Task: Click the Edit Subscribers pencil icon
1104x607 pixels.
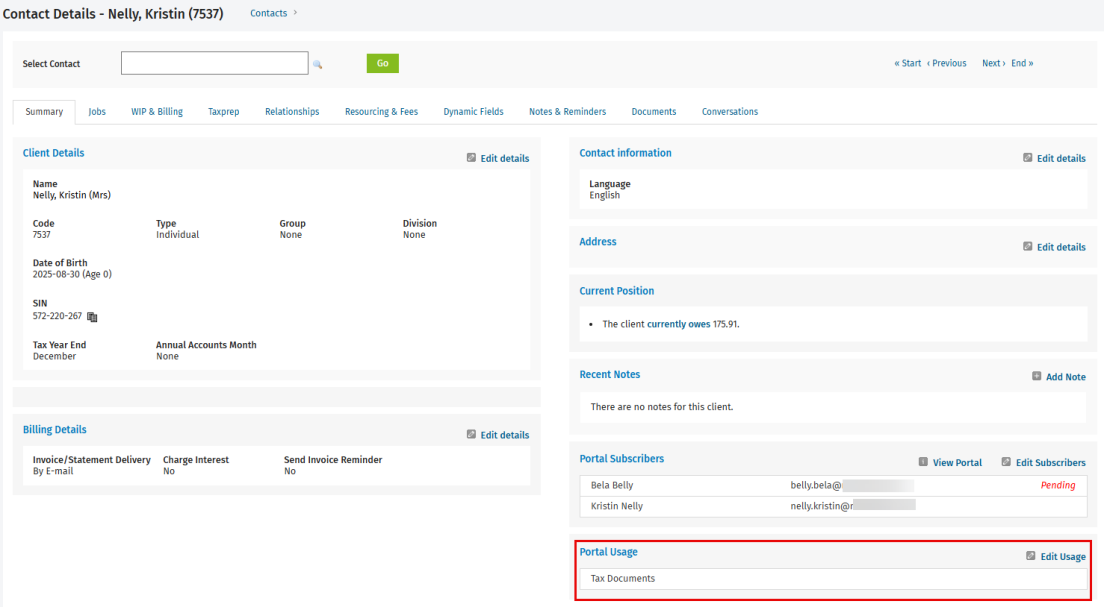Action: pos(1006,463)
